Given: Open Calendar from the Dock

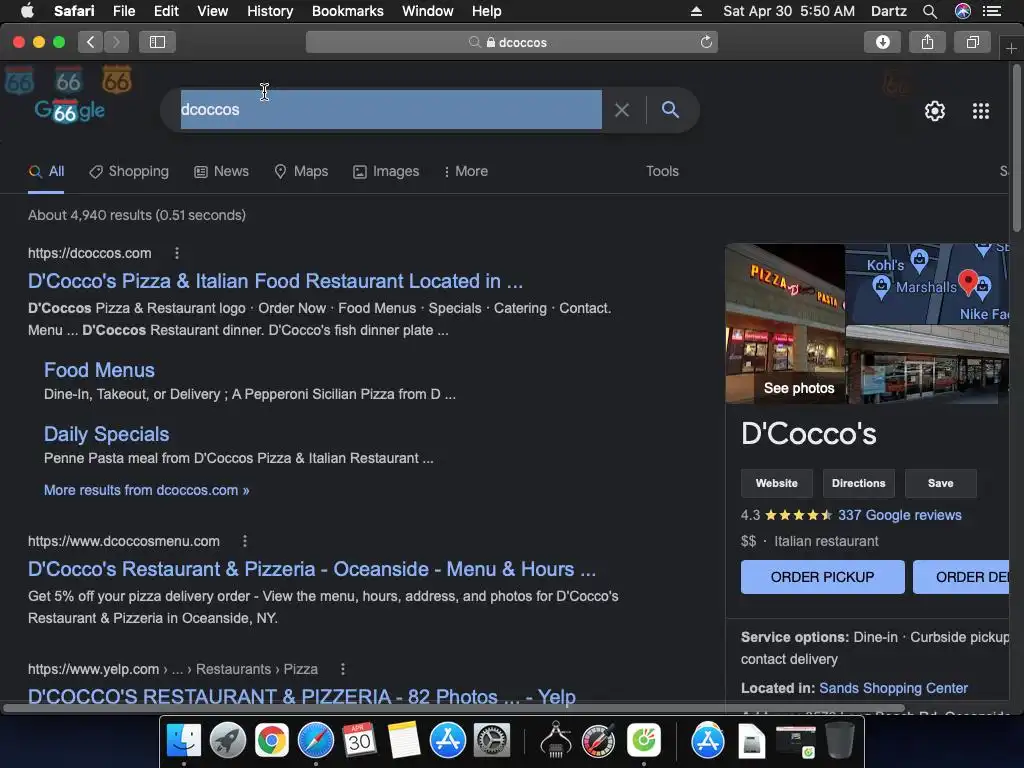Looking at the screenshot, I should (359, 741).
